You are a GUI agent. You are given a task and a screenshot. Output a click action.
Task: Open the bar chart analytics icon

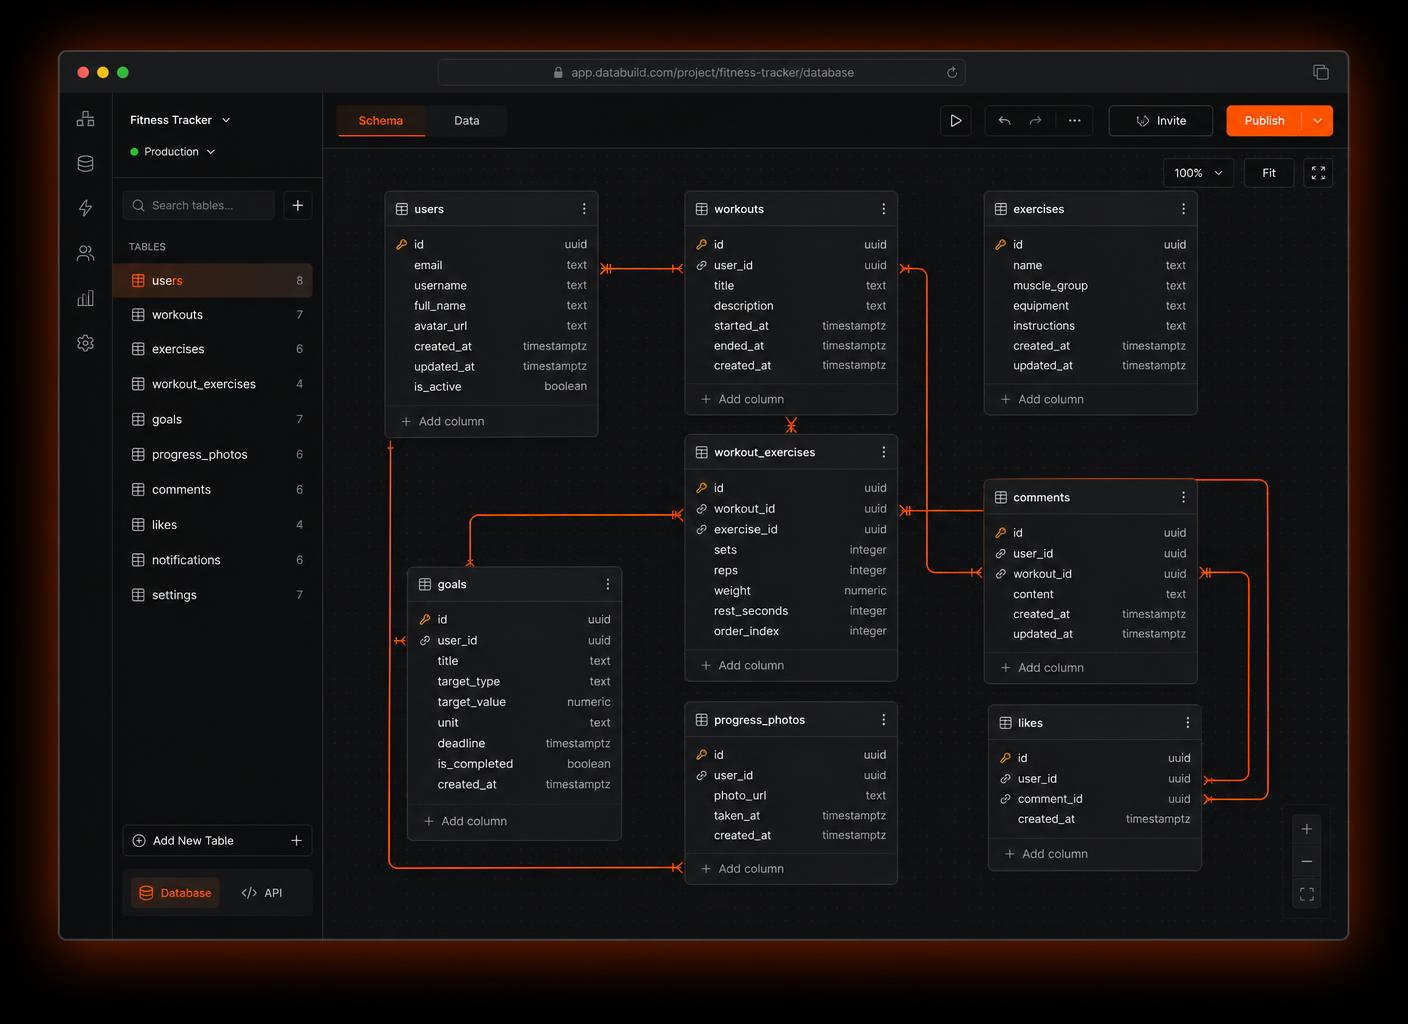(86, 298)
